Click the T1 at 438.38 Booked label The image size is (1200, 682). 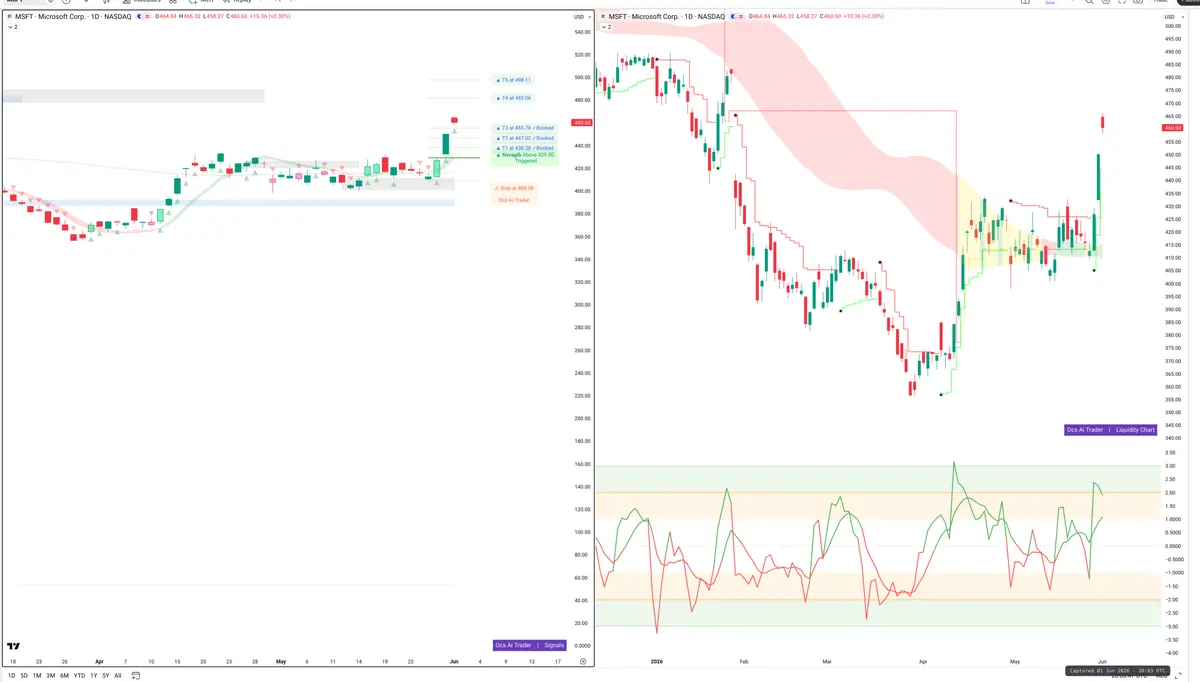pos(525,148)
